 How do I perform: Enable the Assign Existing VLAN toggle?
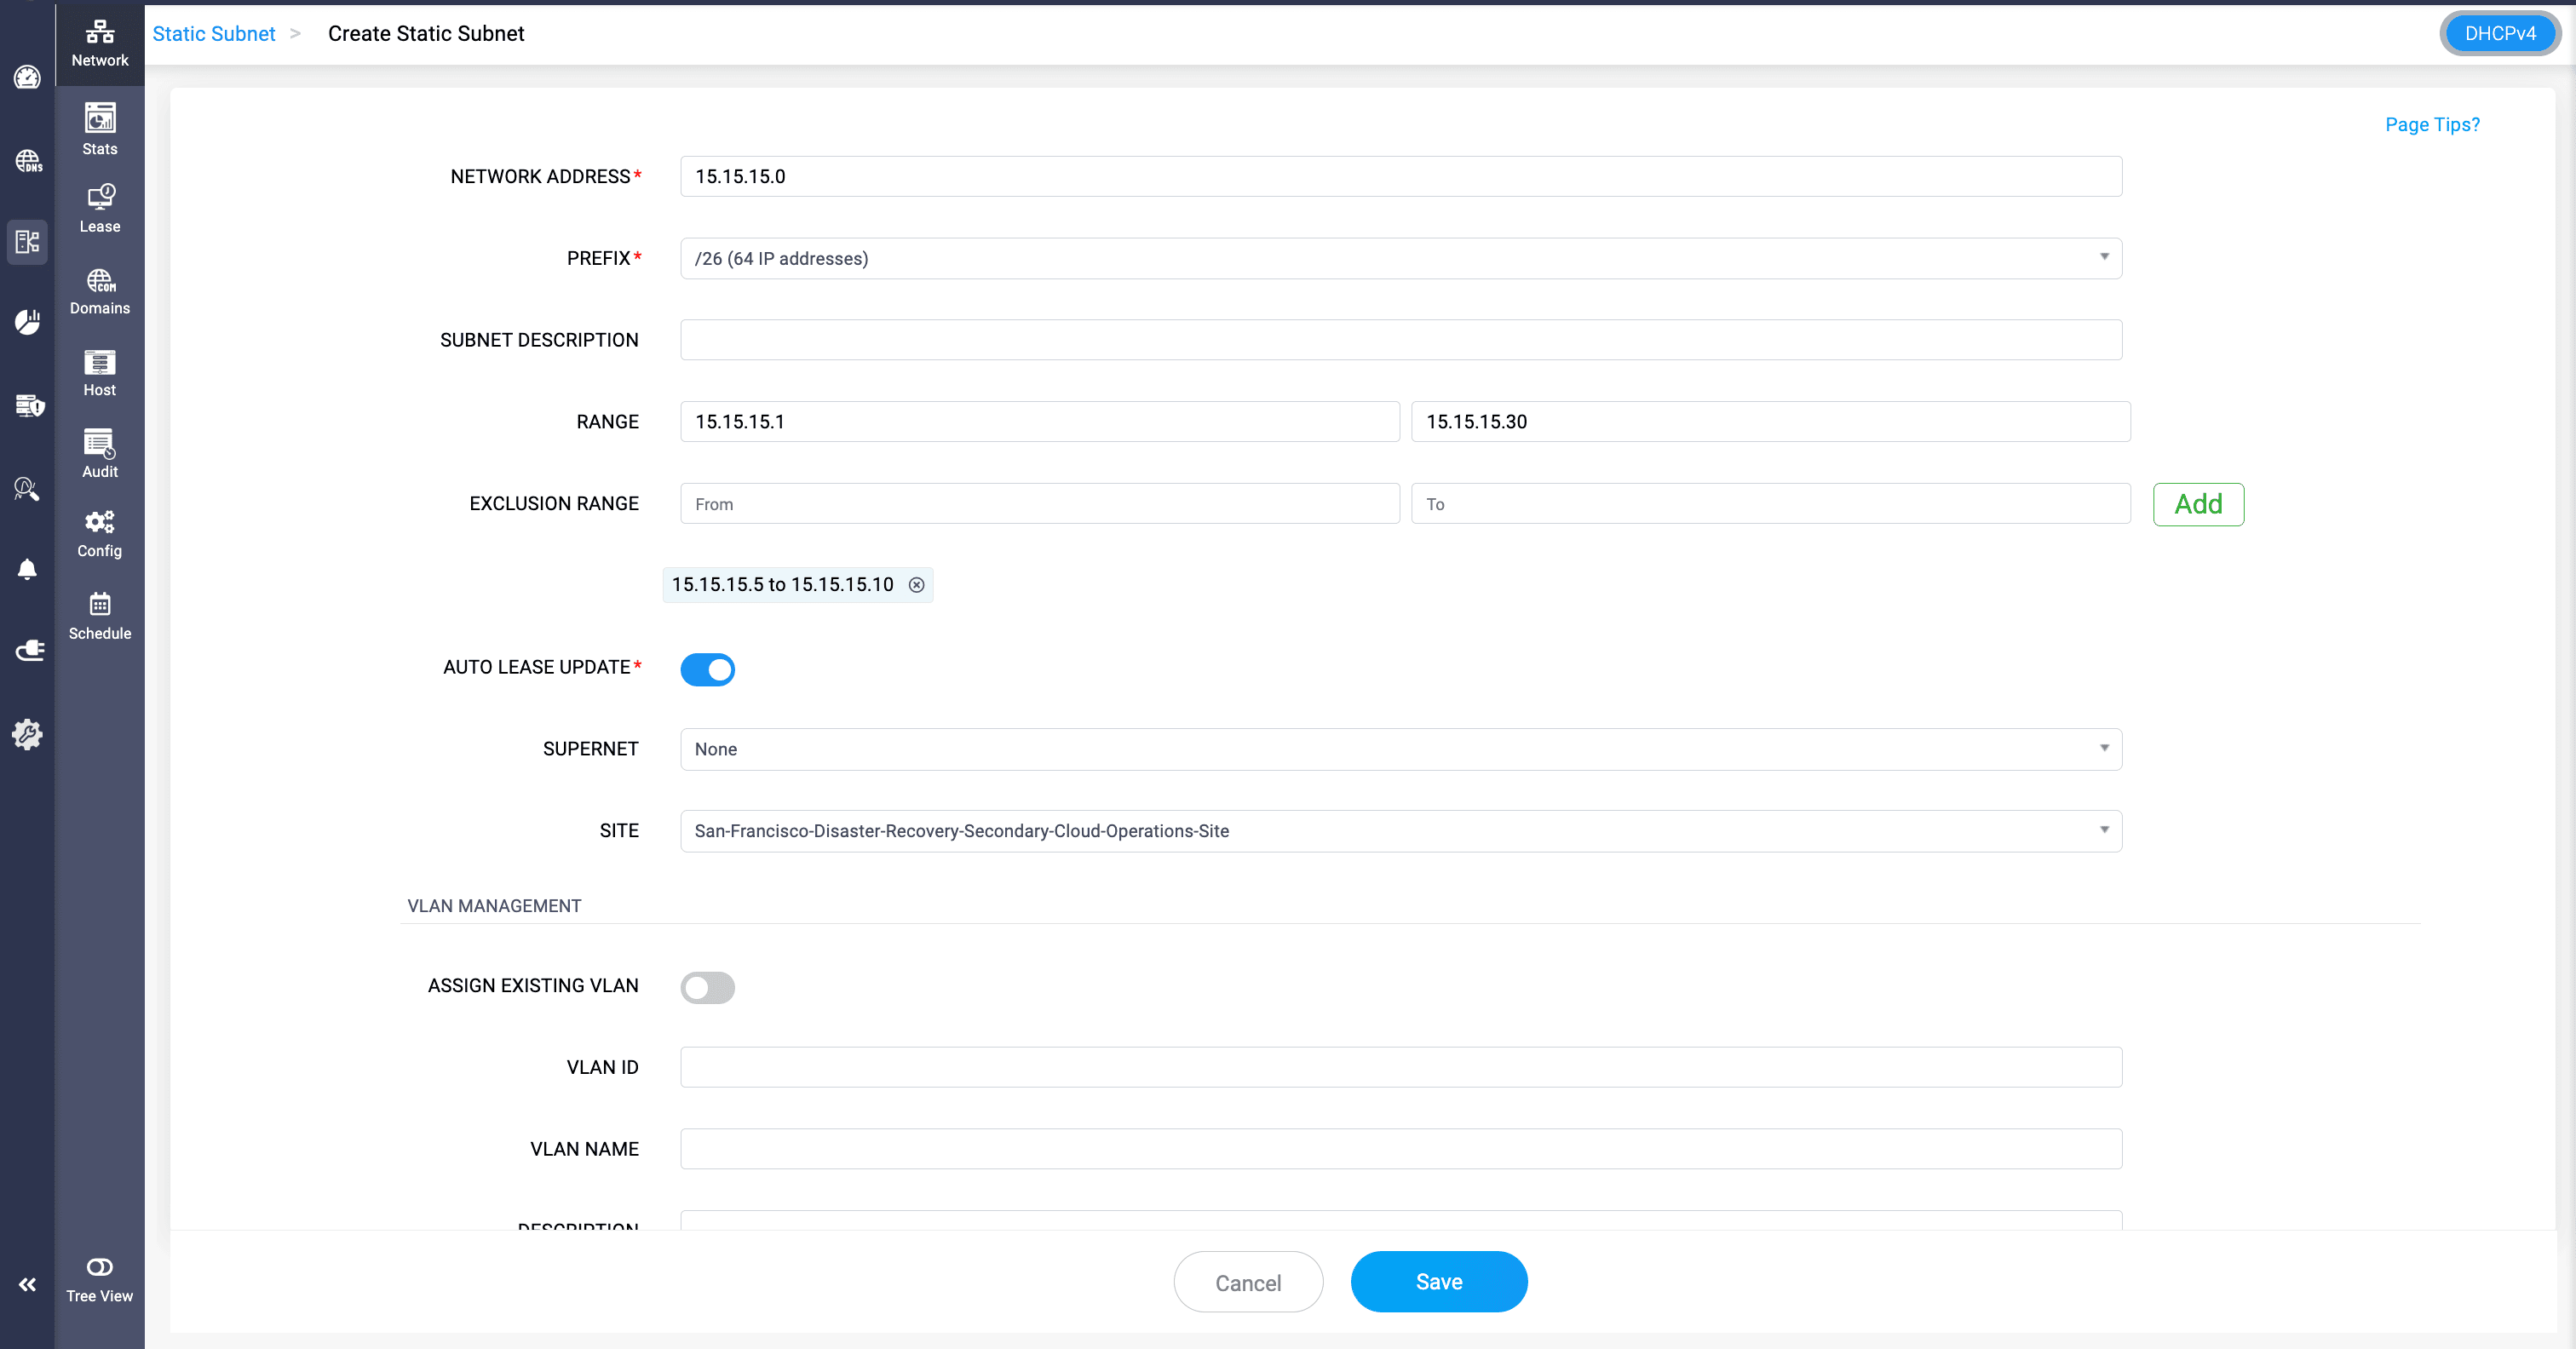[707, 987]
